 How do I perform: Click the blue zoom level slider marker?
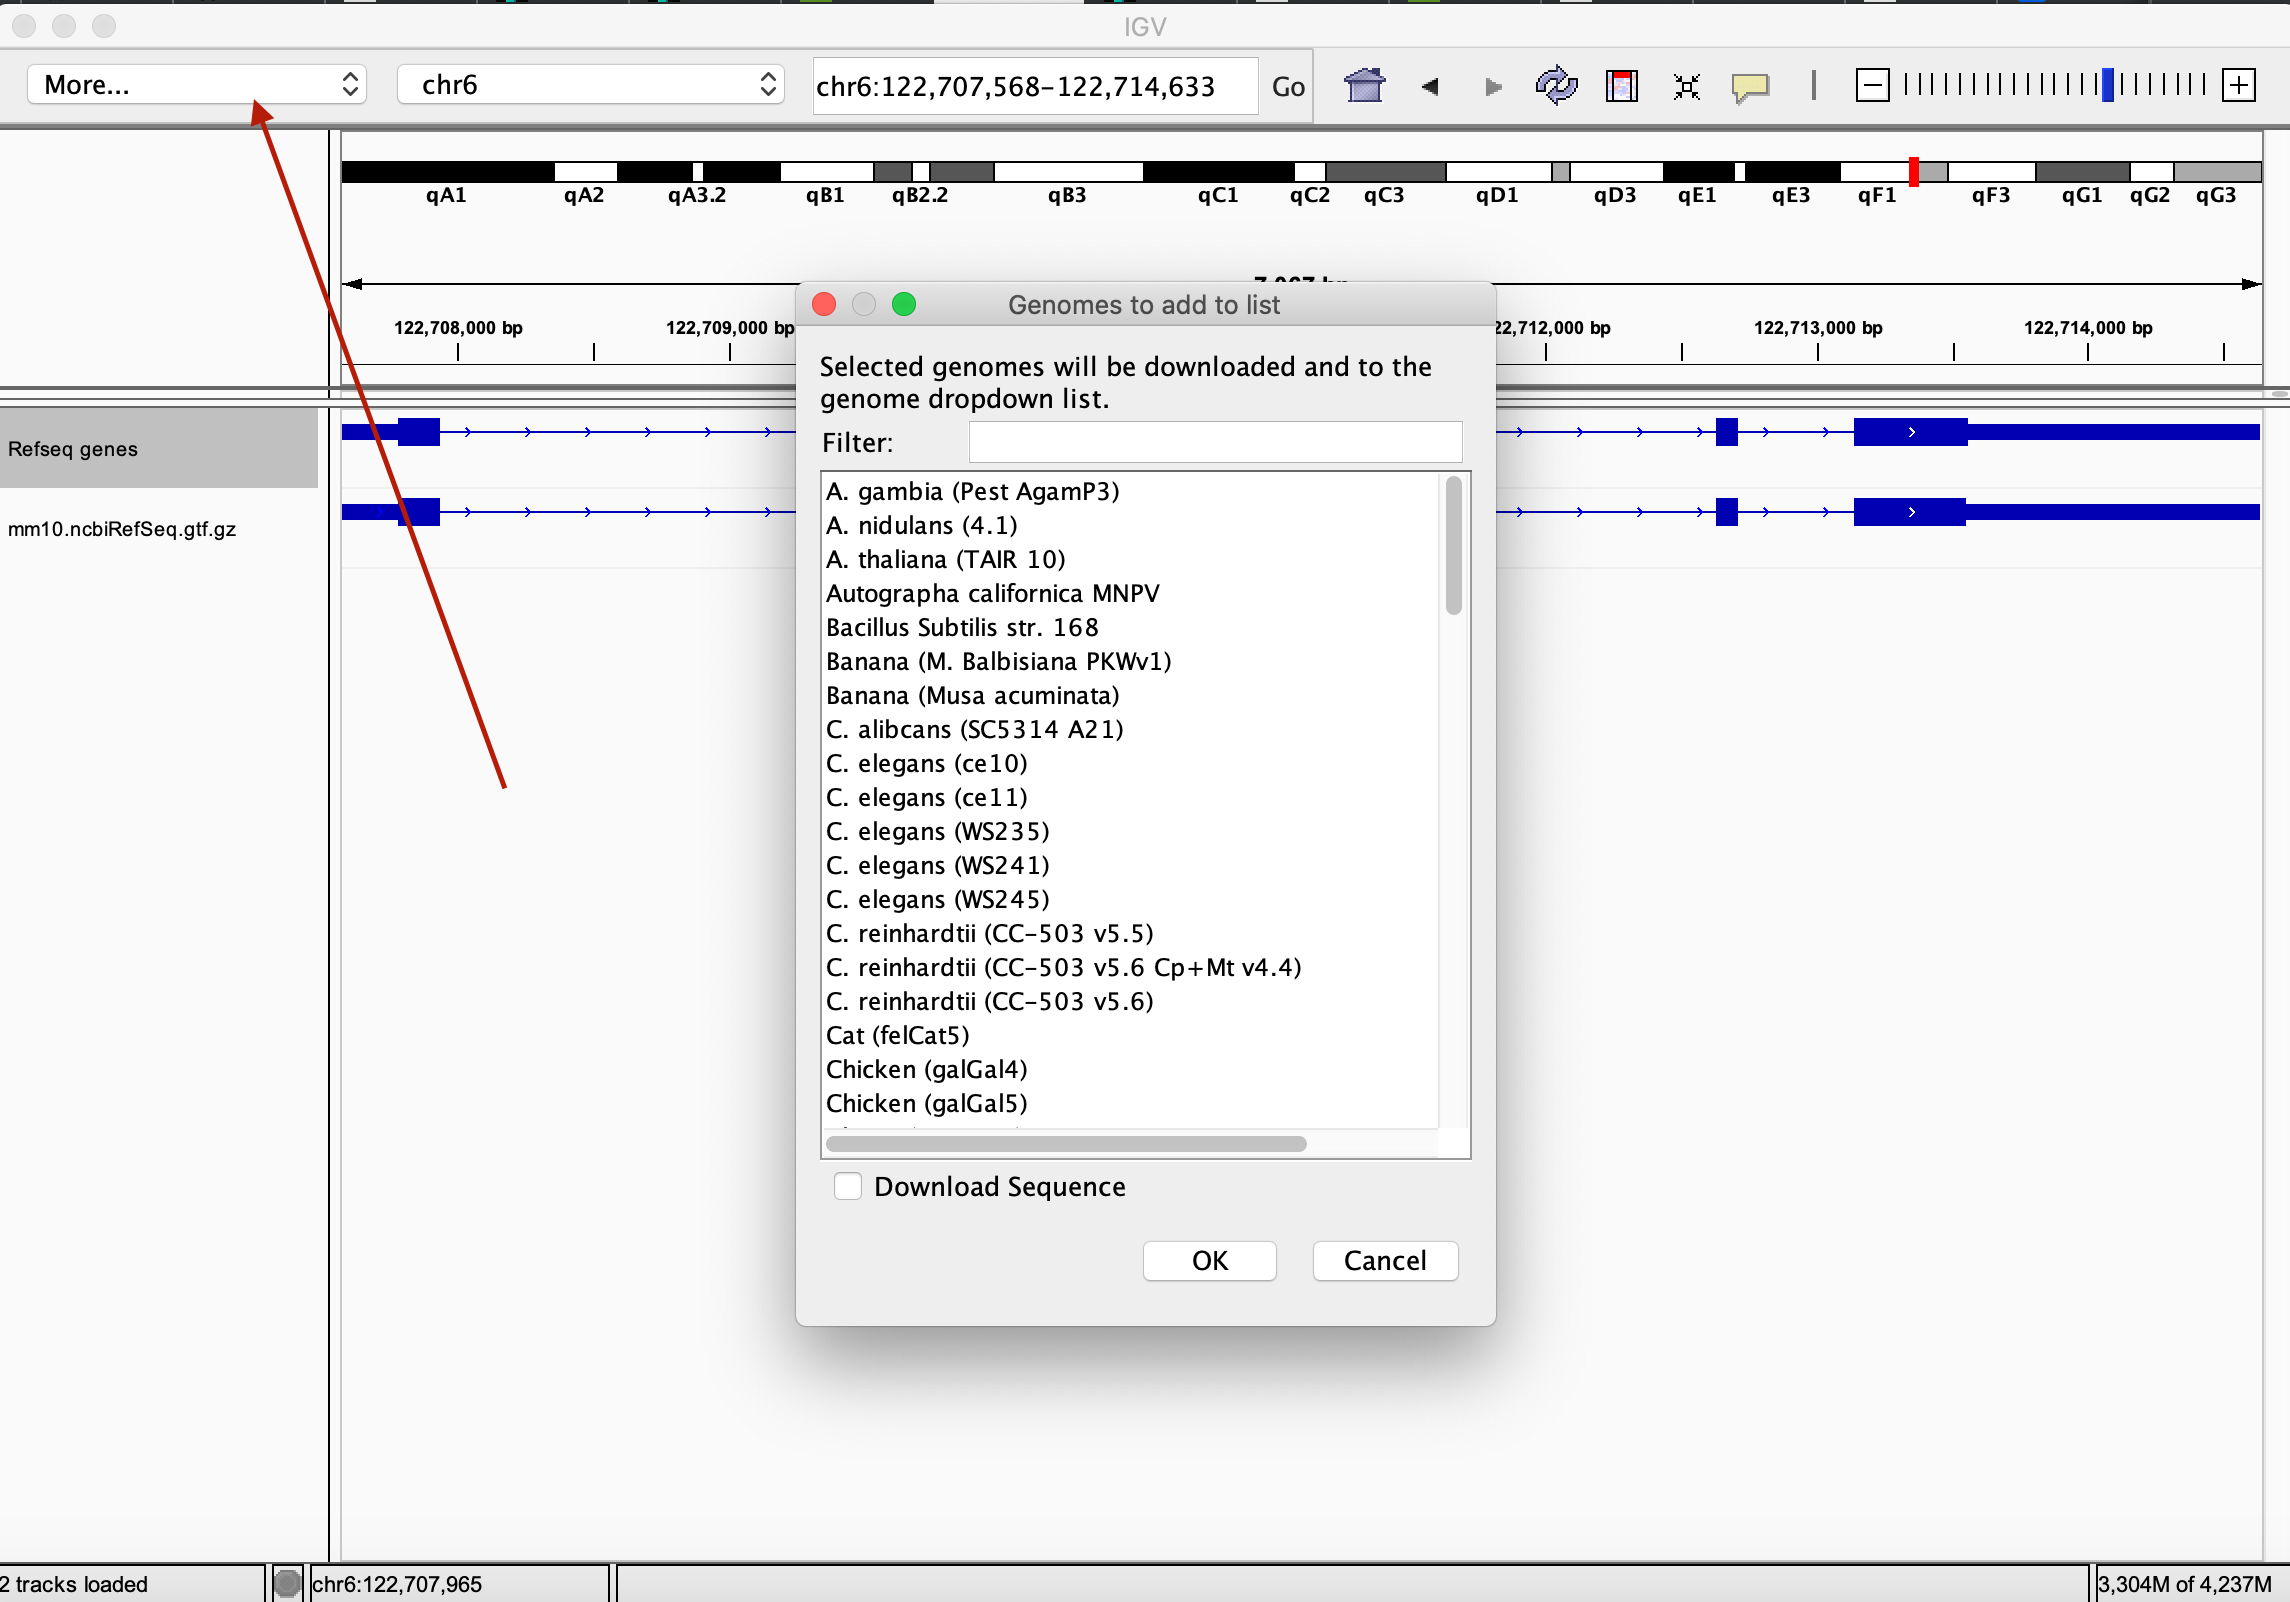[2107, 85]
